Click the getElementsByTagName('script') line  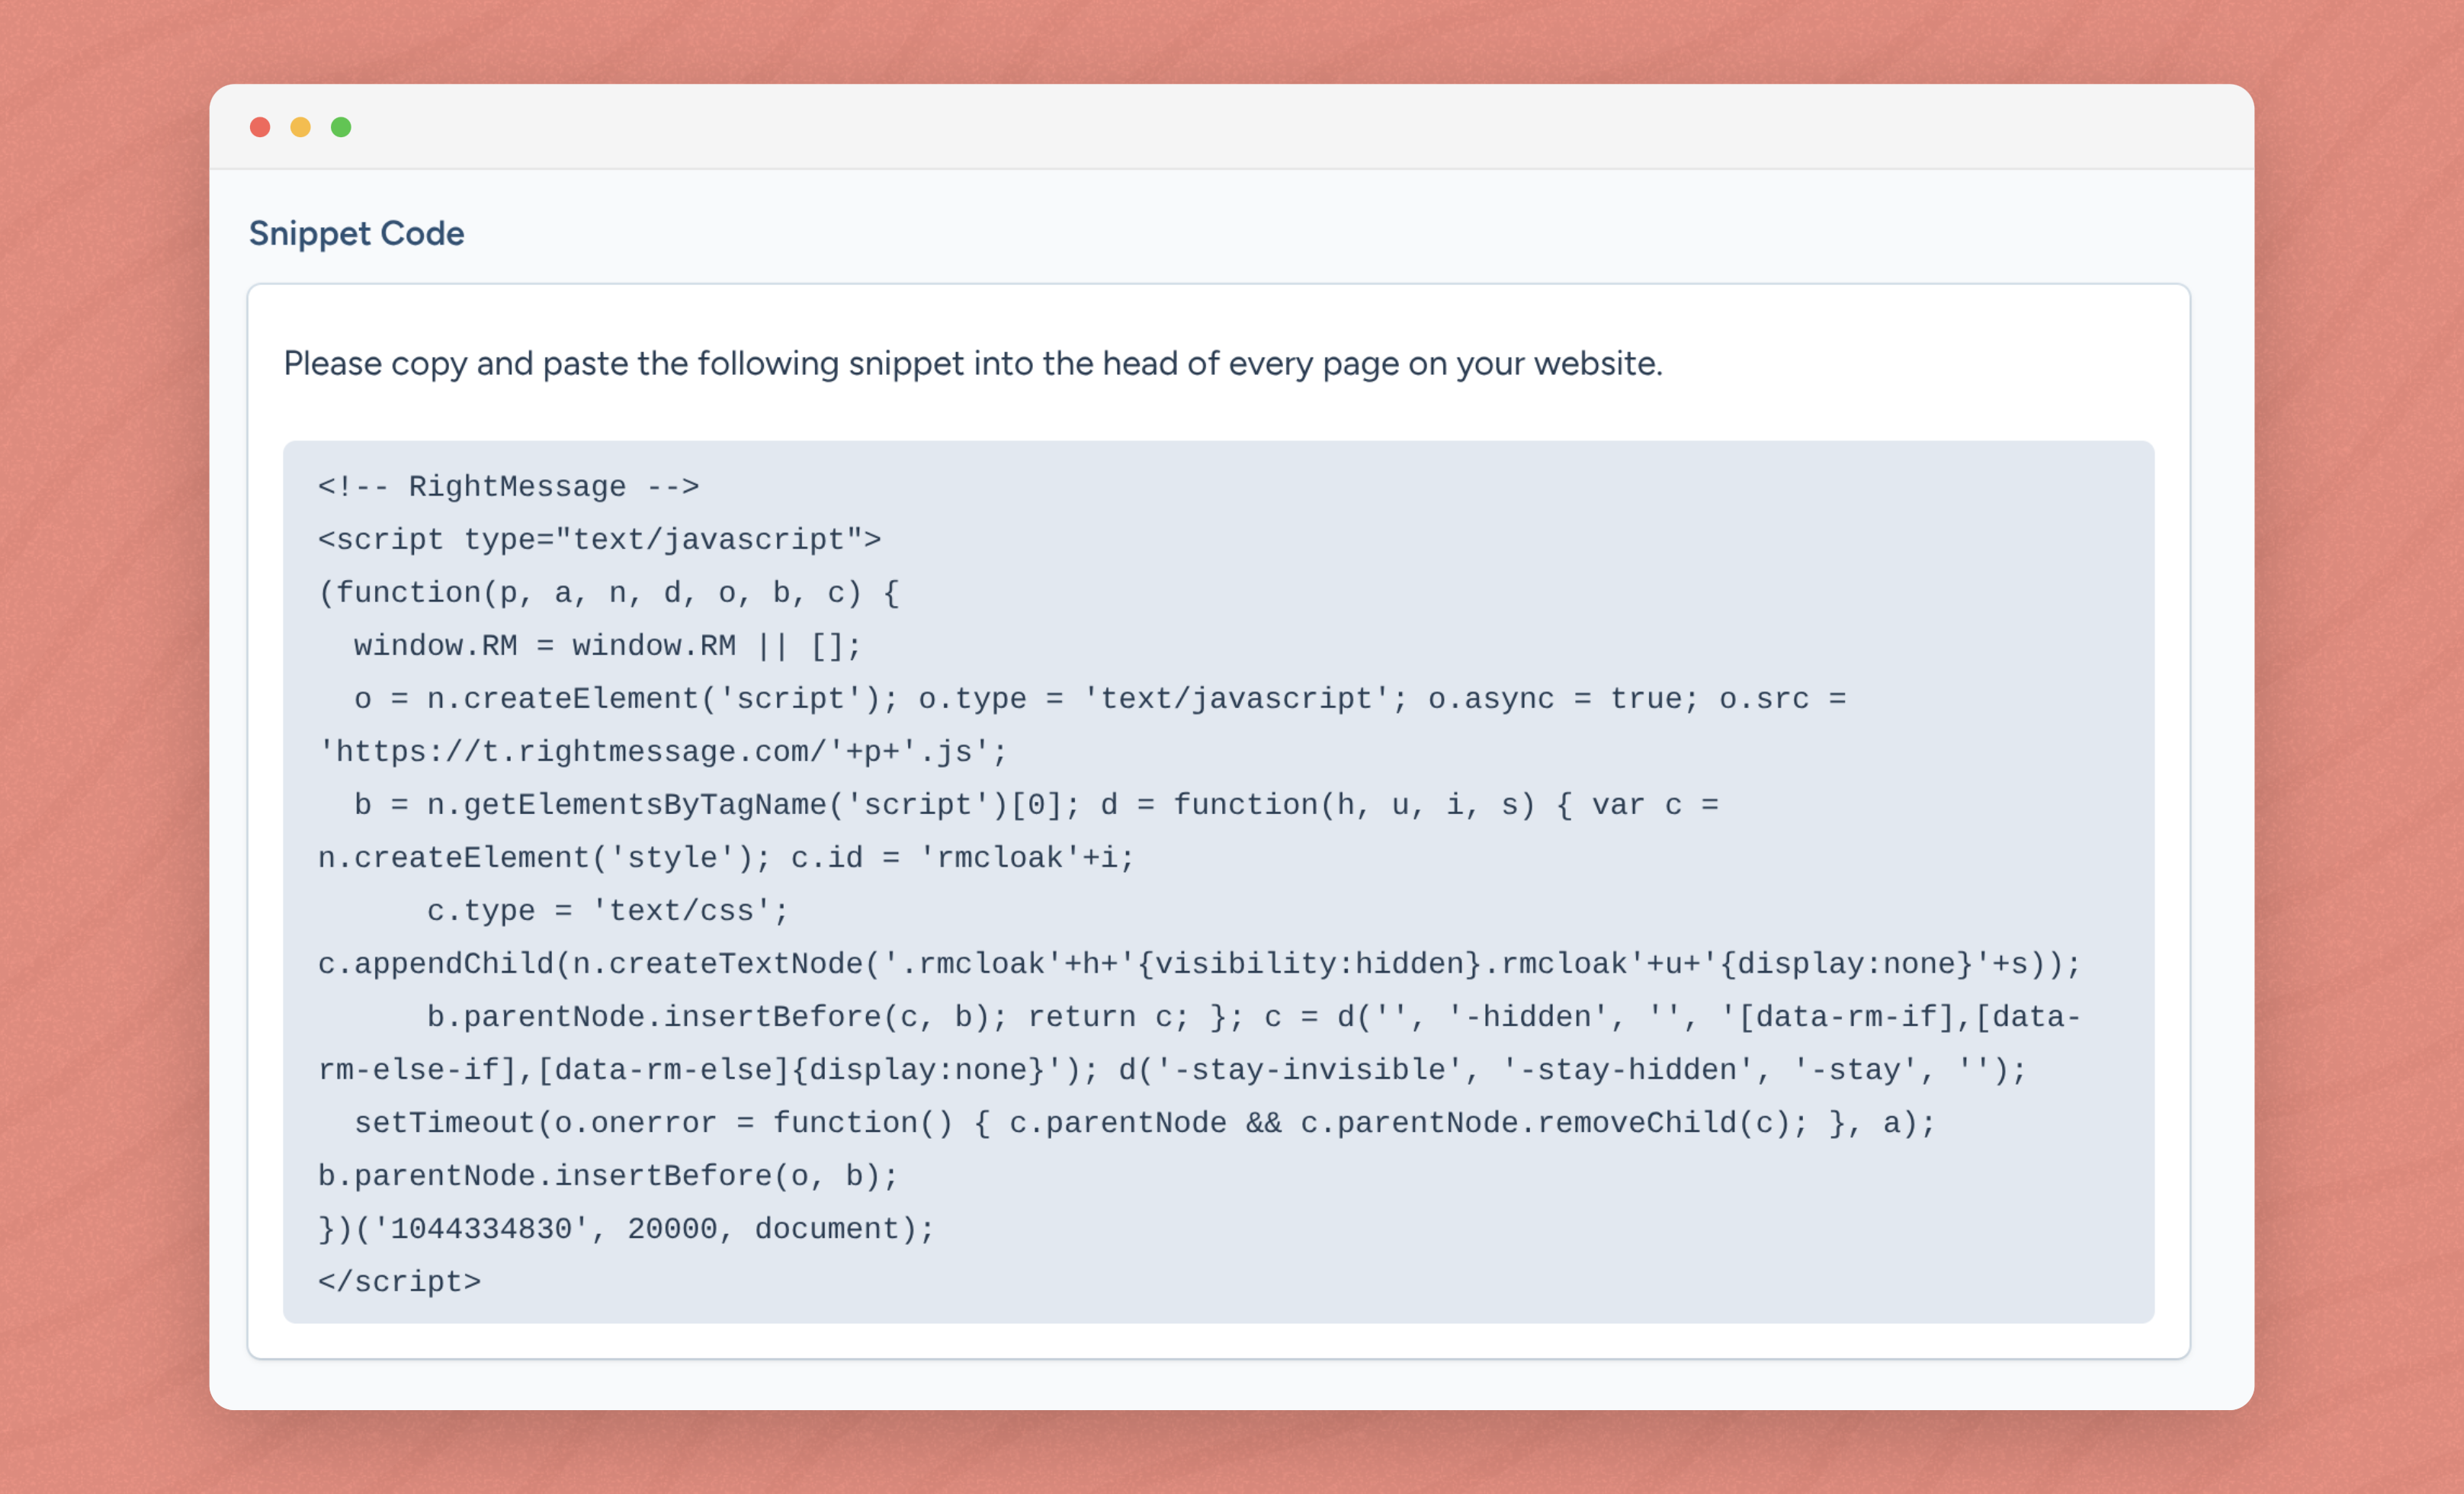click(x=1036, y=805)
